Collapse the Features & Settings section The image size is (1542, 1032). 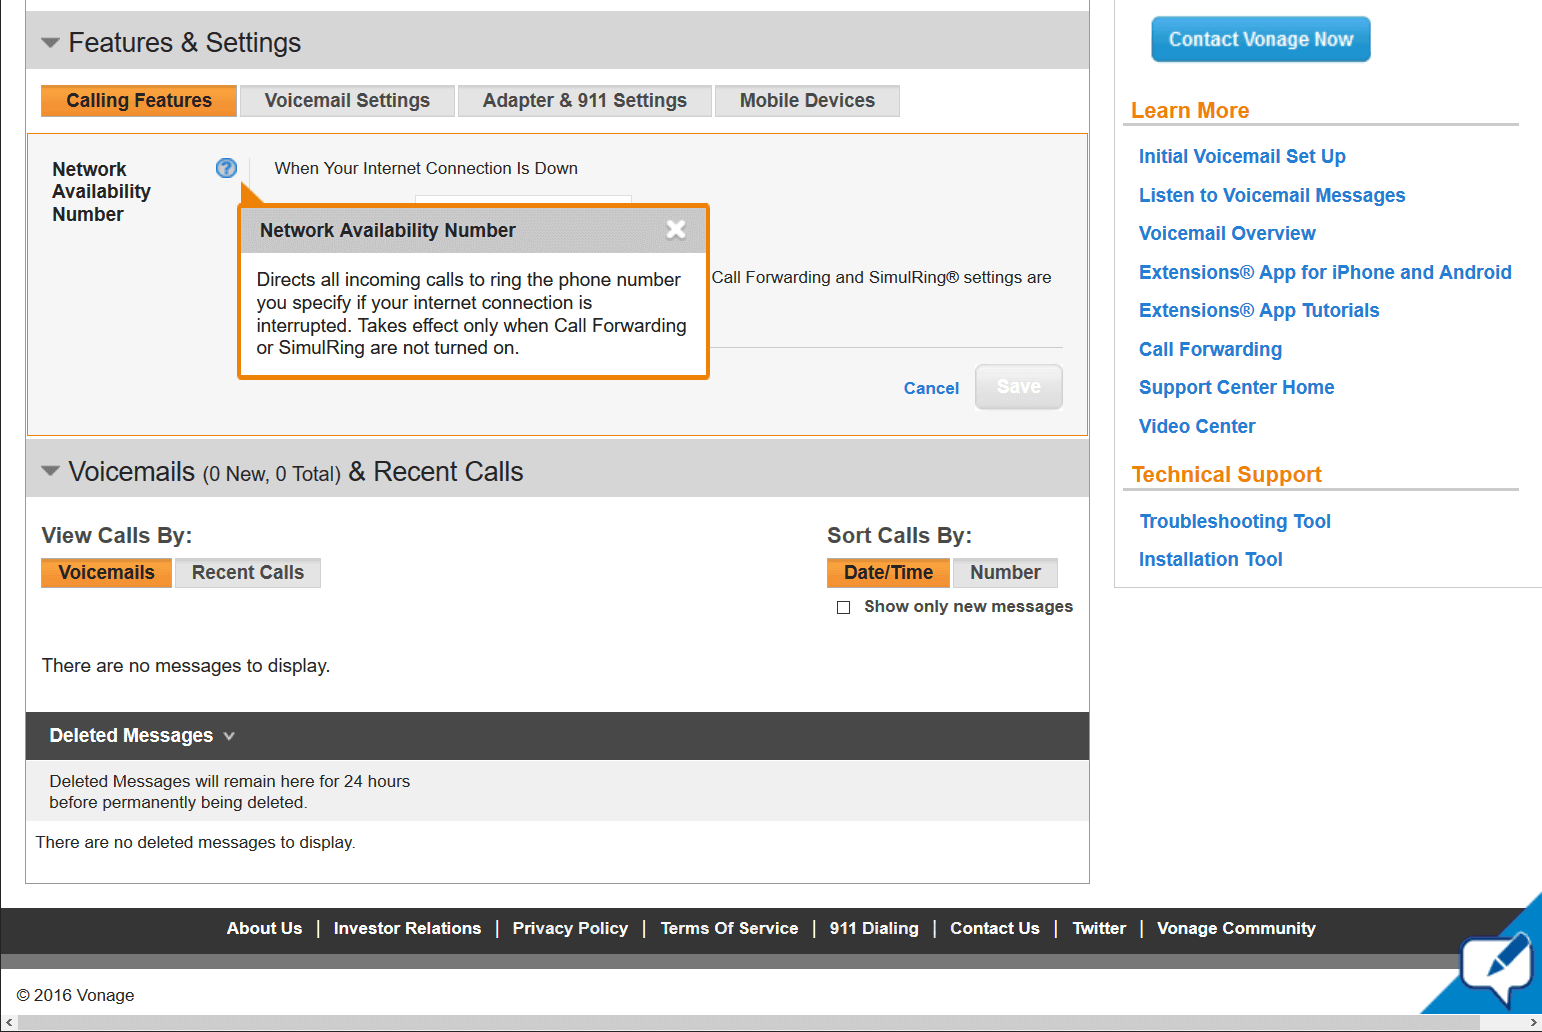point(50,43)
